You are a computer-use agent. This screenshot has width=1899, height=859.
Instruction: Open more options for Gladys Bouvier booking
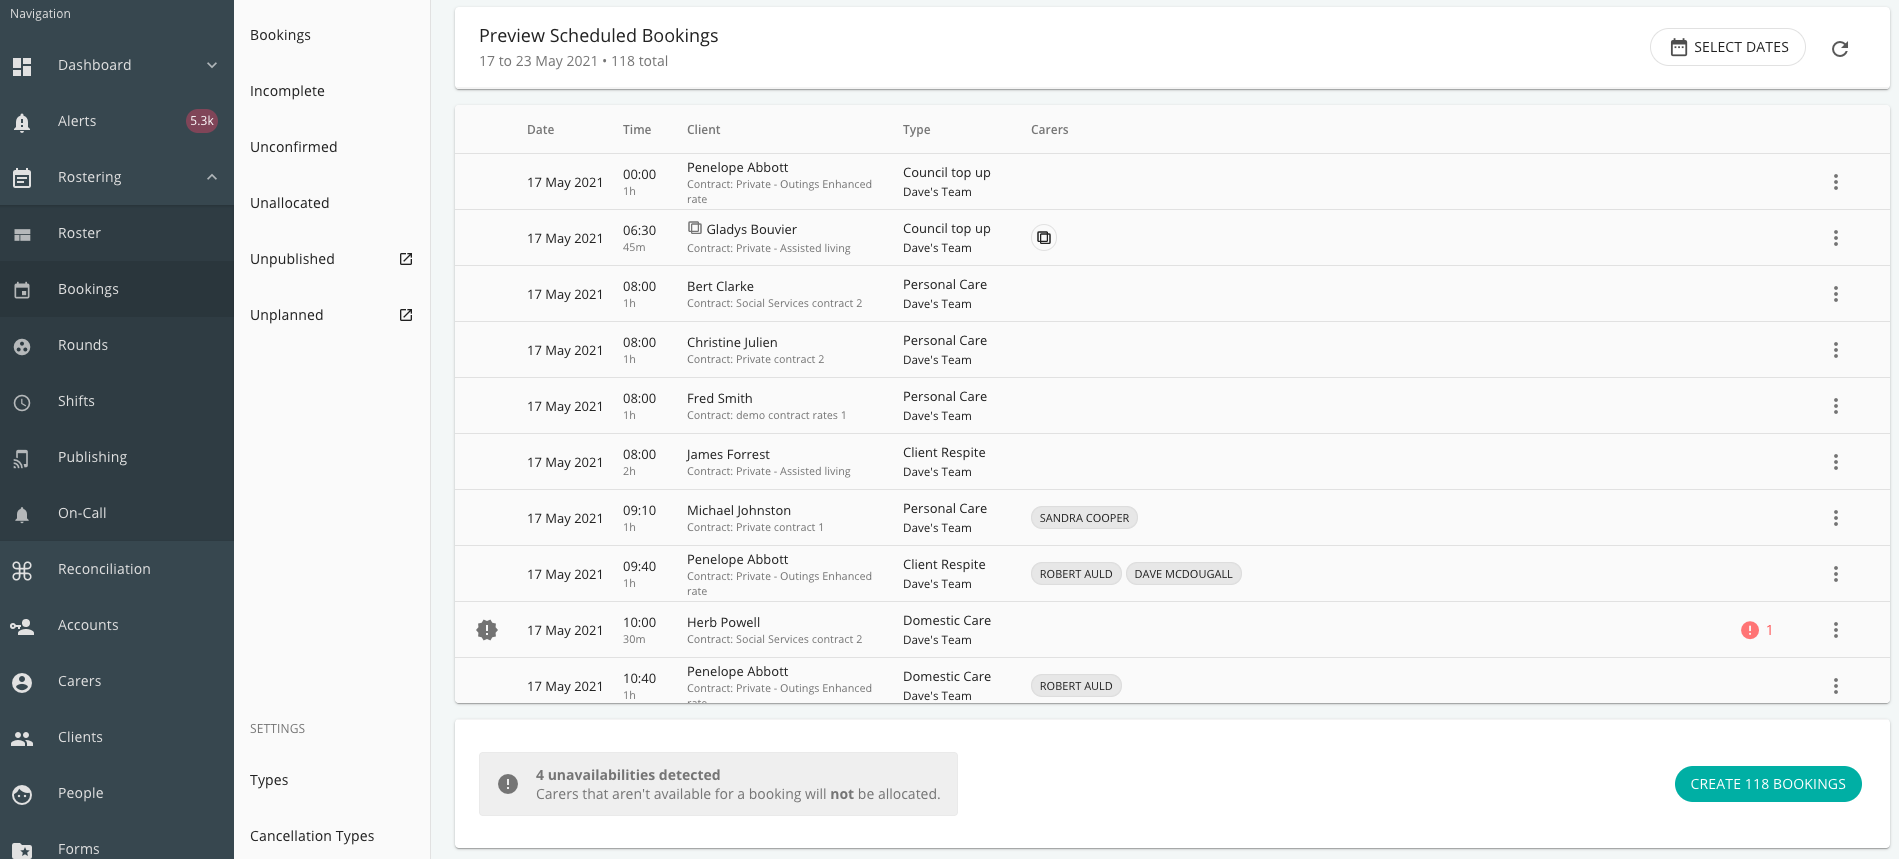coord(1835,238)
